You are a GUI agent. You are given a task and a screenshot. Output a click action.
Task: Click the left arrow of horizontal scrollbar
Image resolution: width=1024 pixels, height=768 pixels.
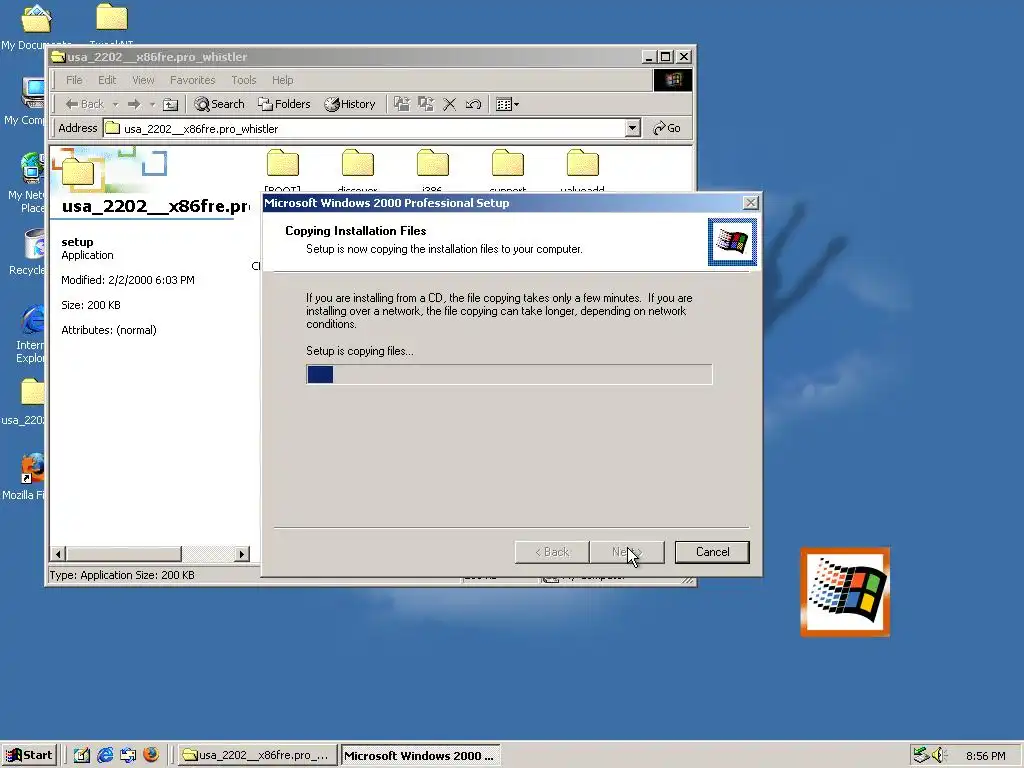tap(58, 554)
